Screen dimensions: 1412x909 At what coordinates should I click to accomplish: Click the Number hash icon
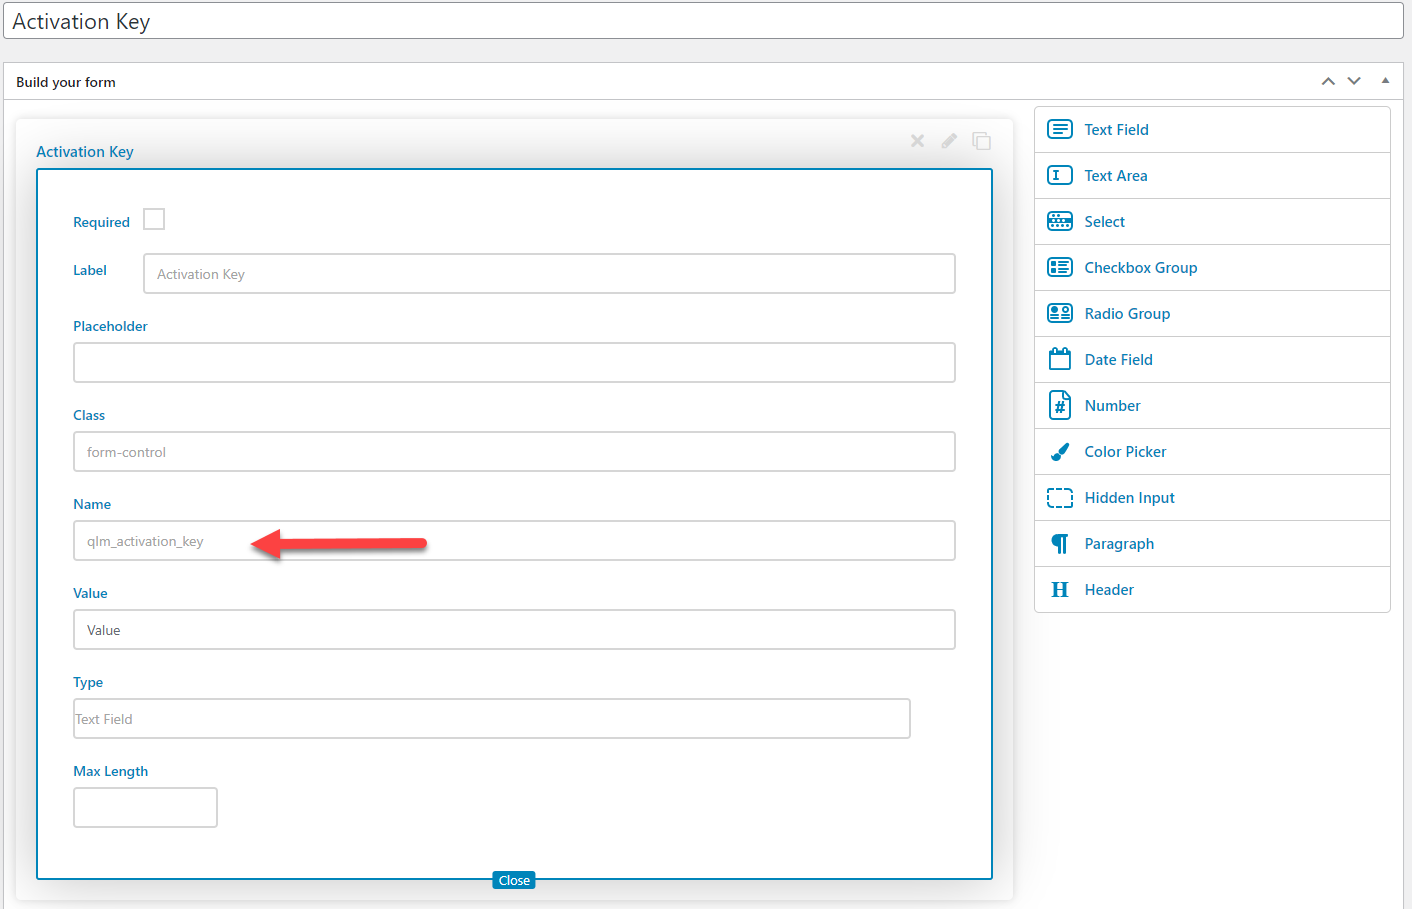(1060, 405)
